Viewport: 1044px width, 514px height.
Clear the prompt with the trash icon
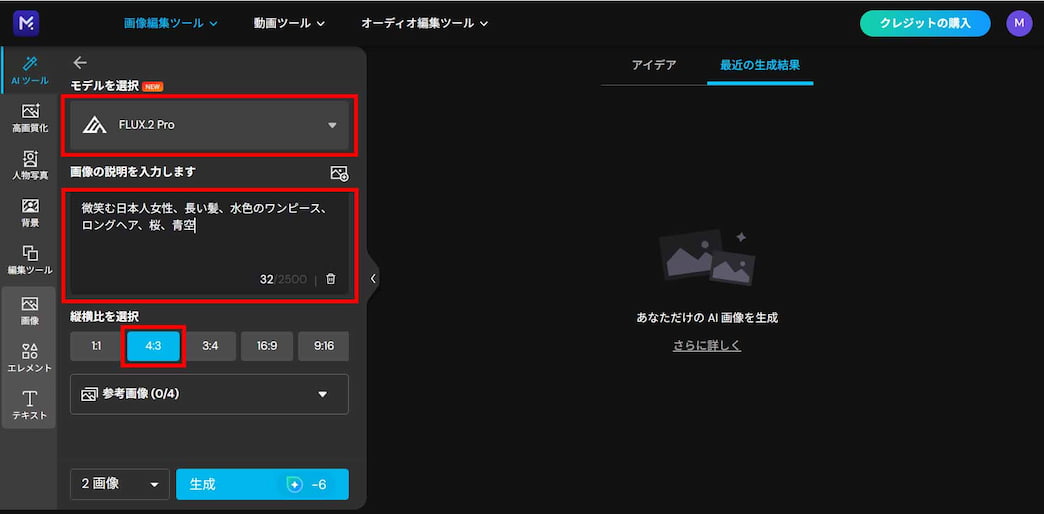(331, 279)
